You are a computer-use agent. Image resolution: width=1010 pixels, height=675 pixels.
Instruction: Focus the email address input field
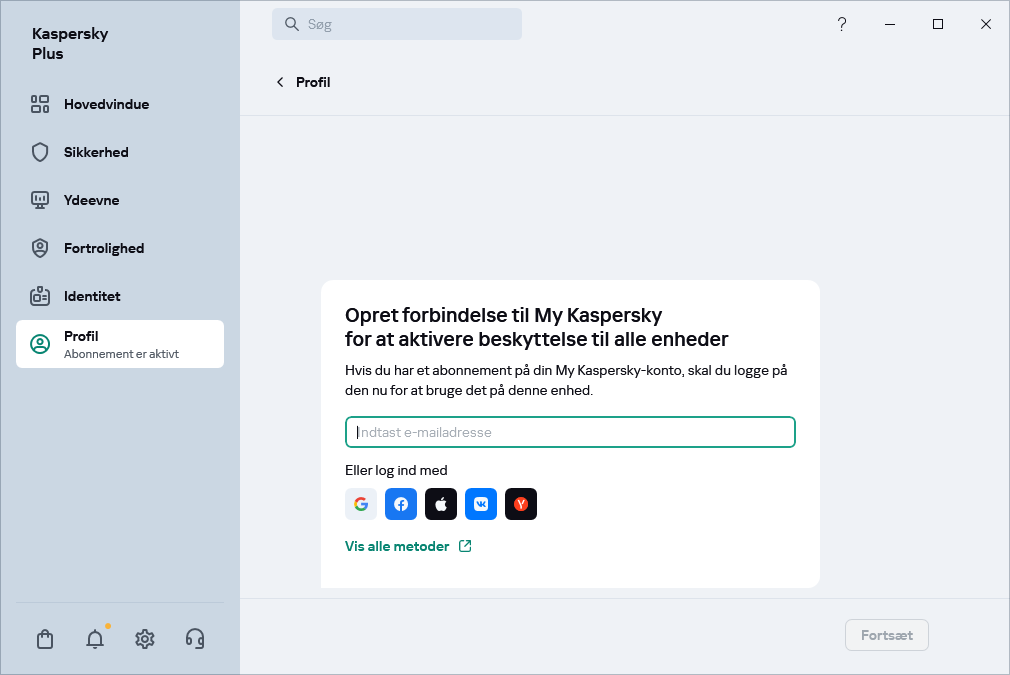pos(570,432)
